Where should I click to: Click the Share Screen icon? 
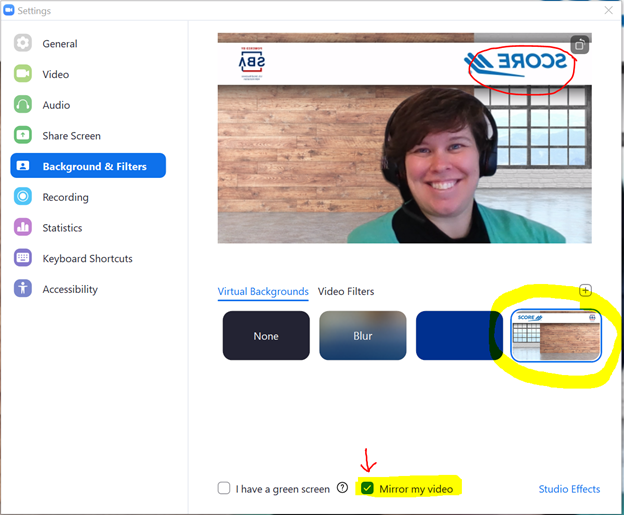(23, 135)
